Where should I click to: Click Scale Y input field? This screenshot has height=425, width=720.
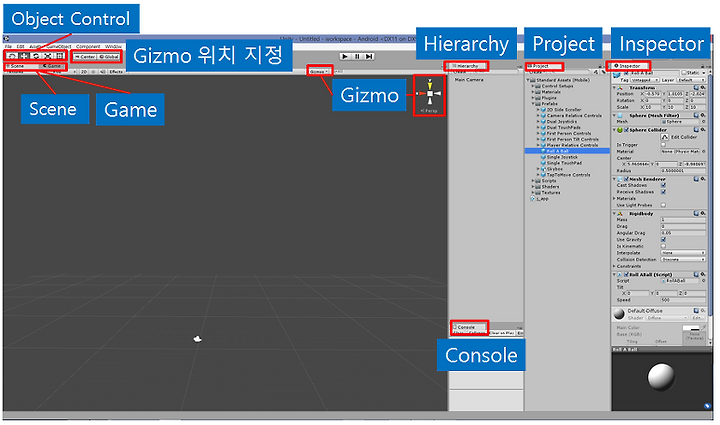click(675, 107)
